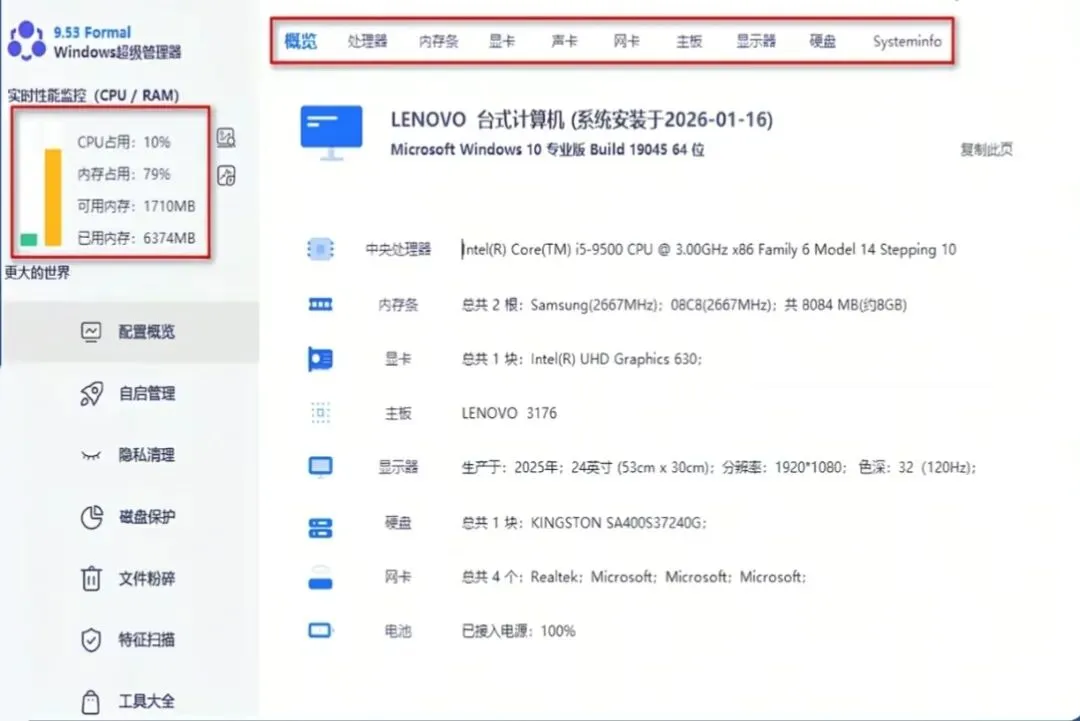Click the 实时性能监控 heading

[x=93, y=95]
